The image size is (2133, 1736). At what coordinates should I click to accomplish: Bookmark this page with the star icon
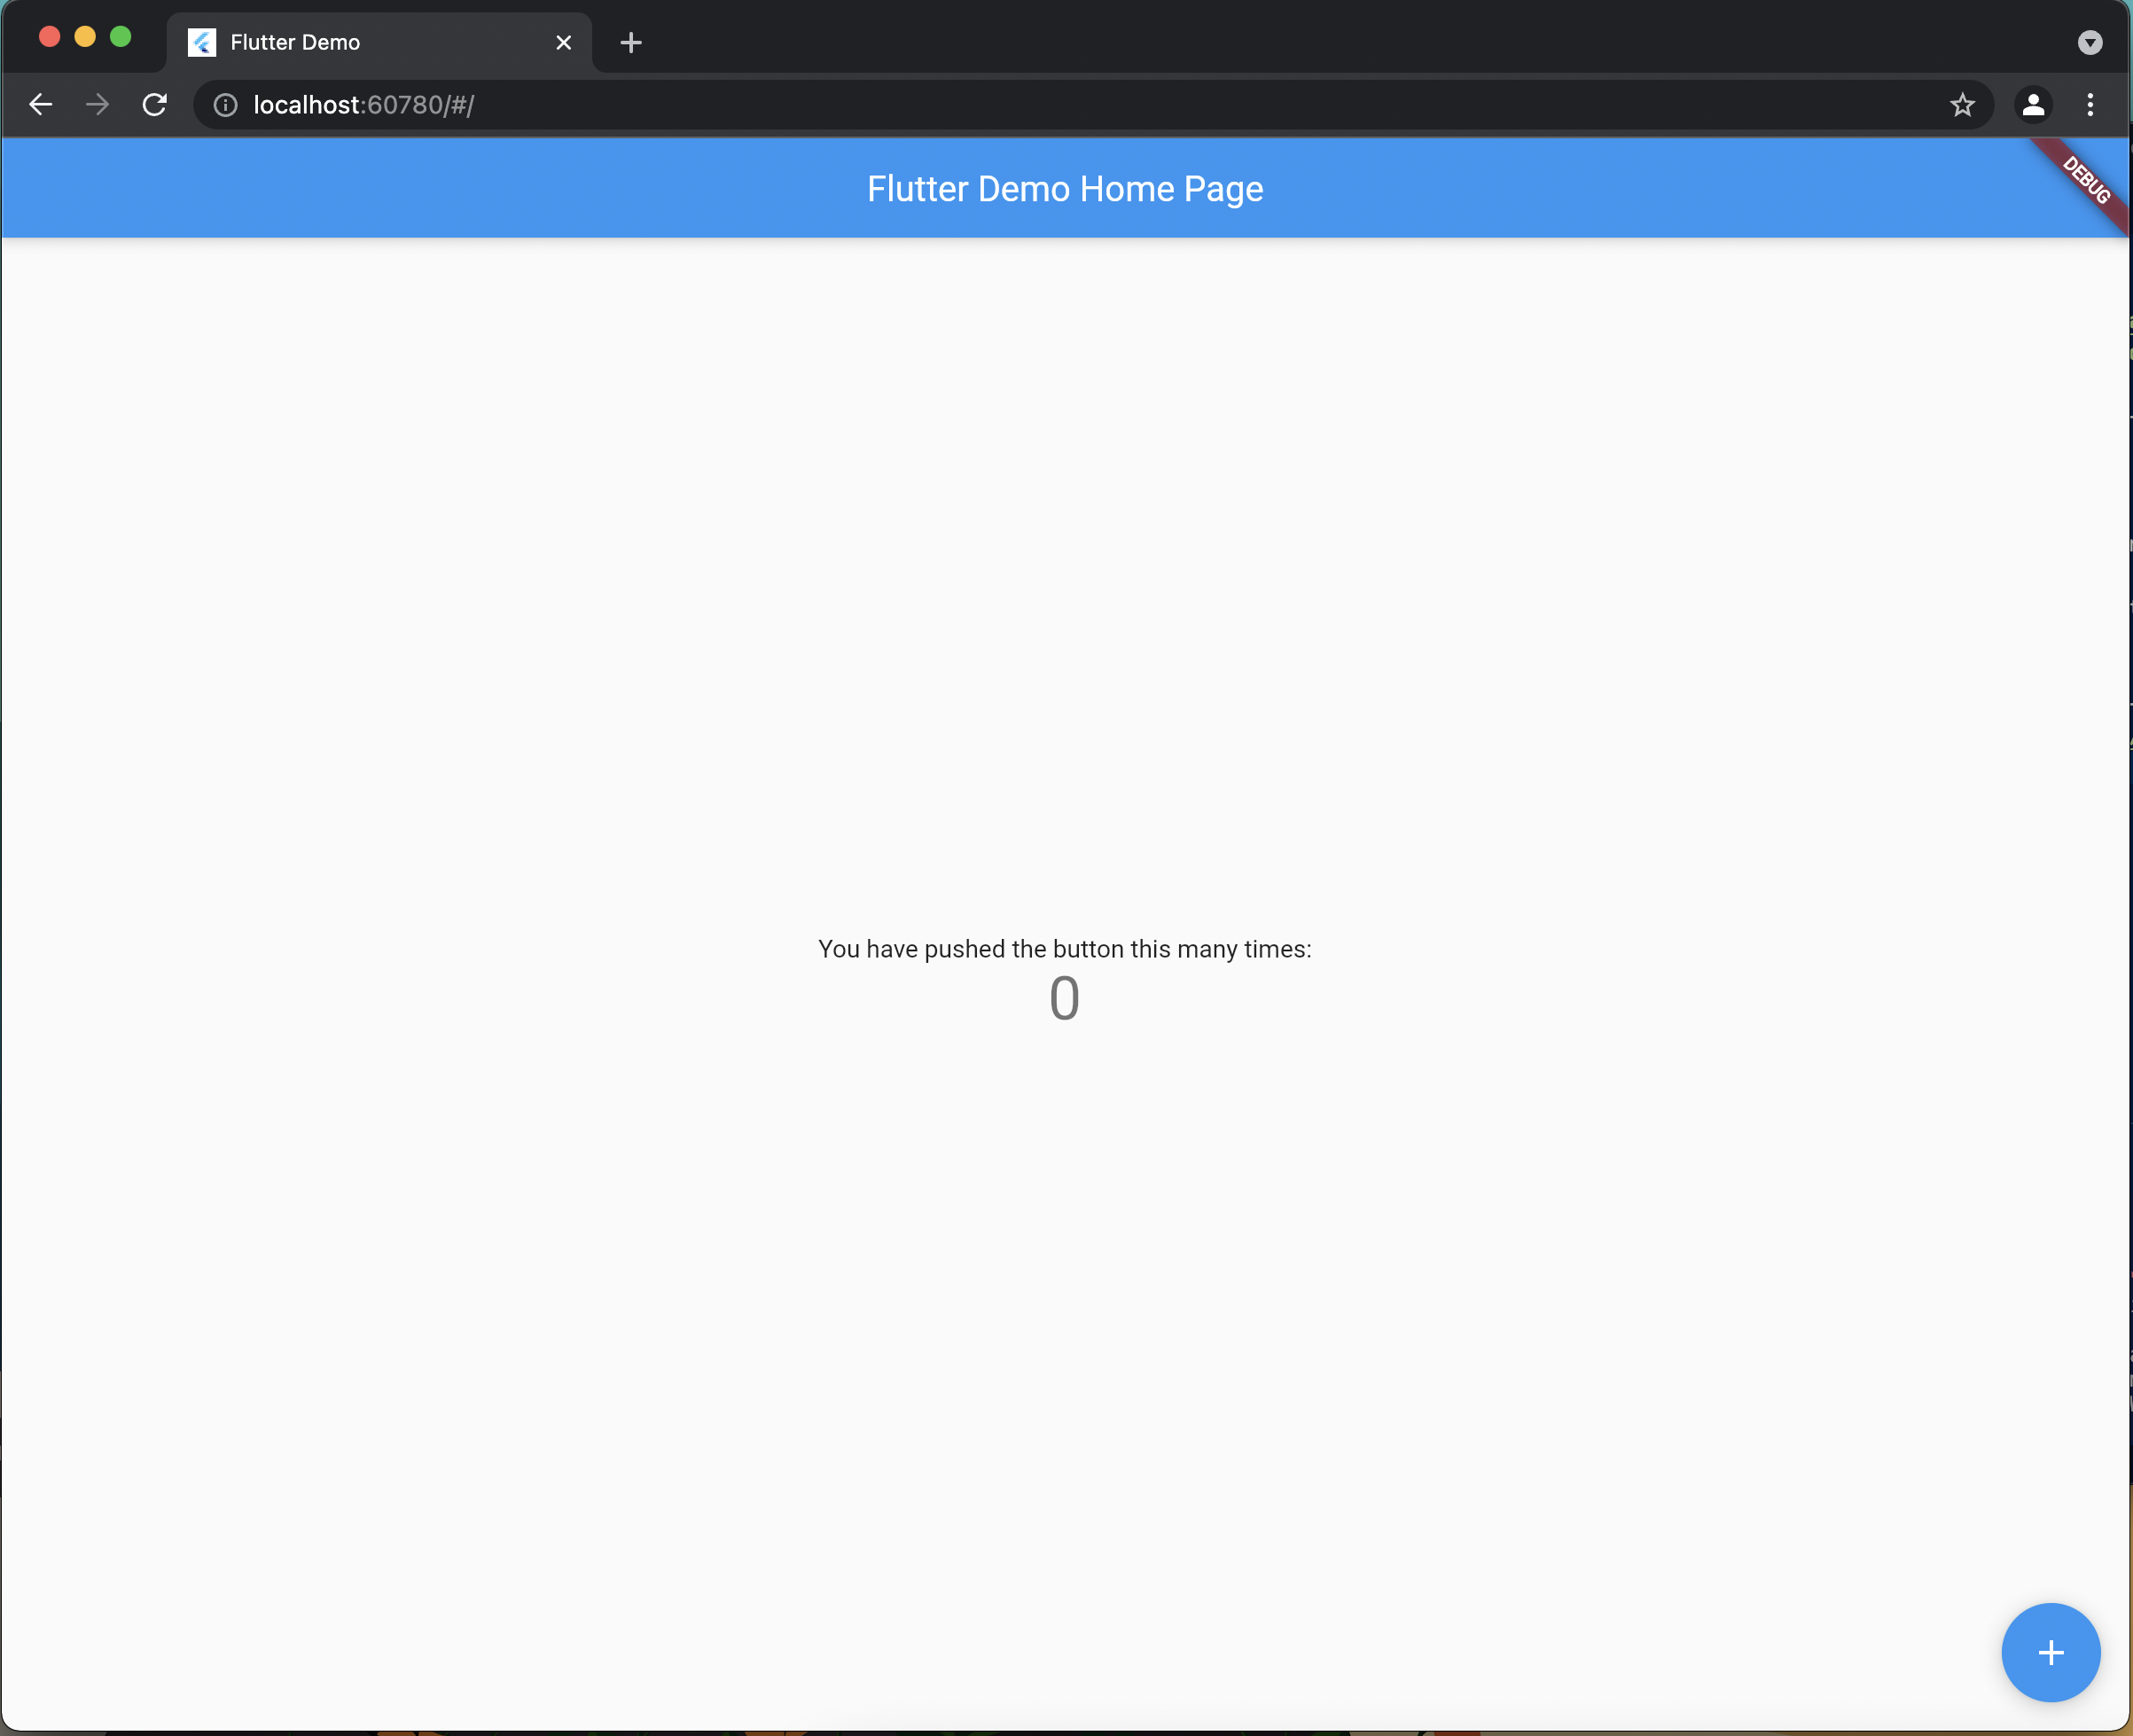[1962, 105]
